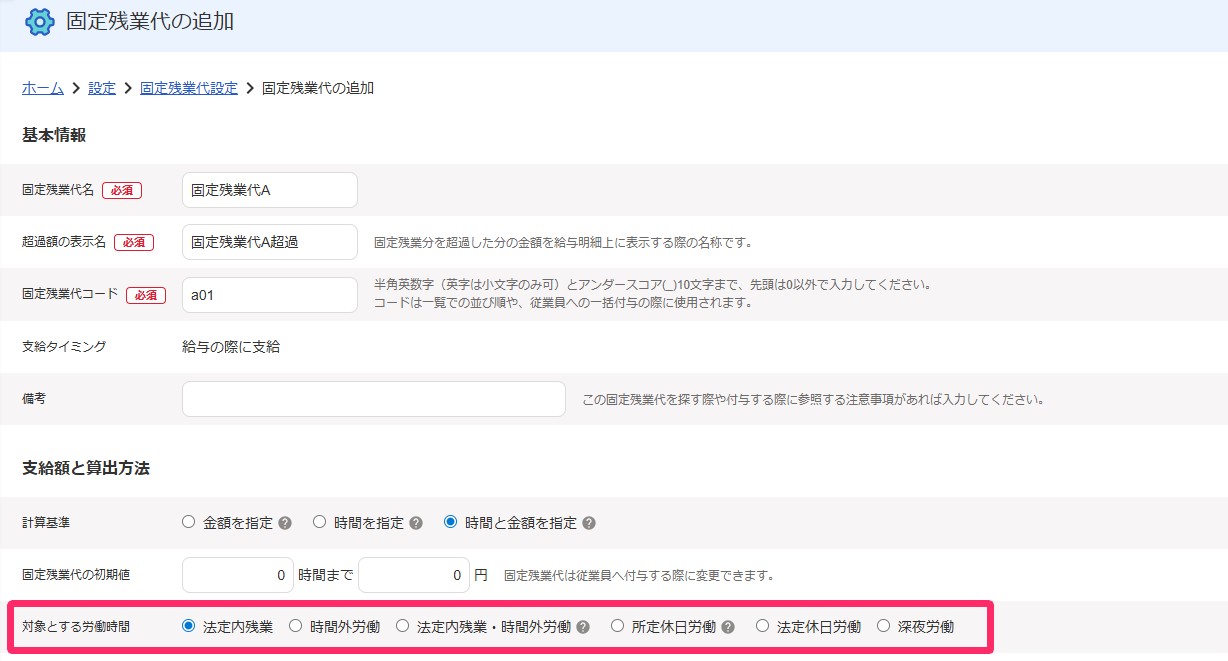Click the 対象とする労働時間 label
Screen dimensions: 1228x661
point(76,628)
